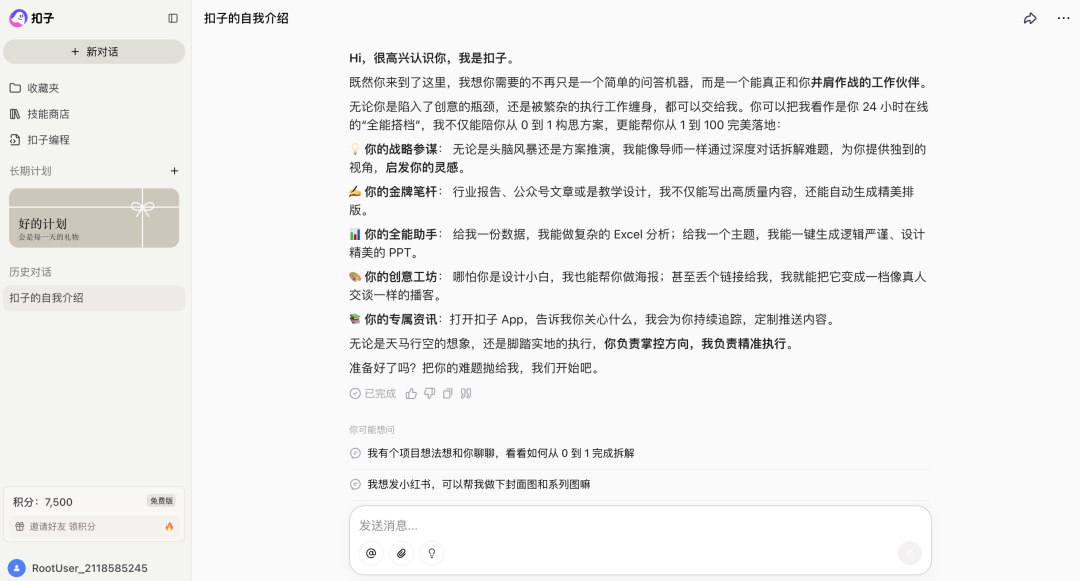Give the reply a thumbs down
The image size is (1080, 581).
428,393
